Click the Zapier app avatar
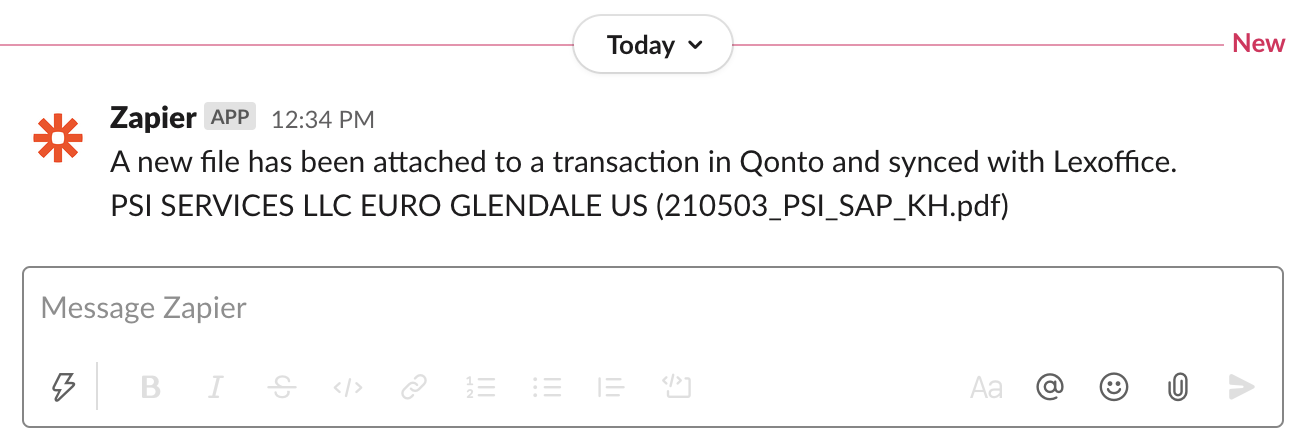 [x=57, y=137]
